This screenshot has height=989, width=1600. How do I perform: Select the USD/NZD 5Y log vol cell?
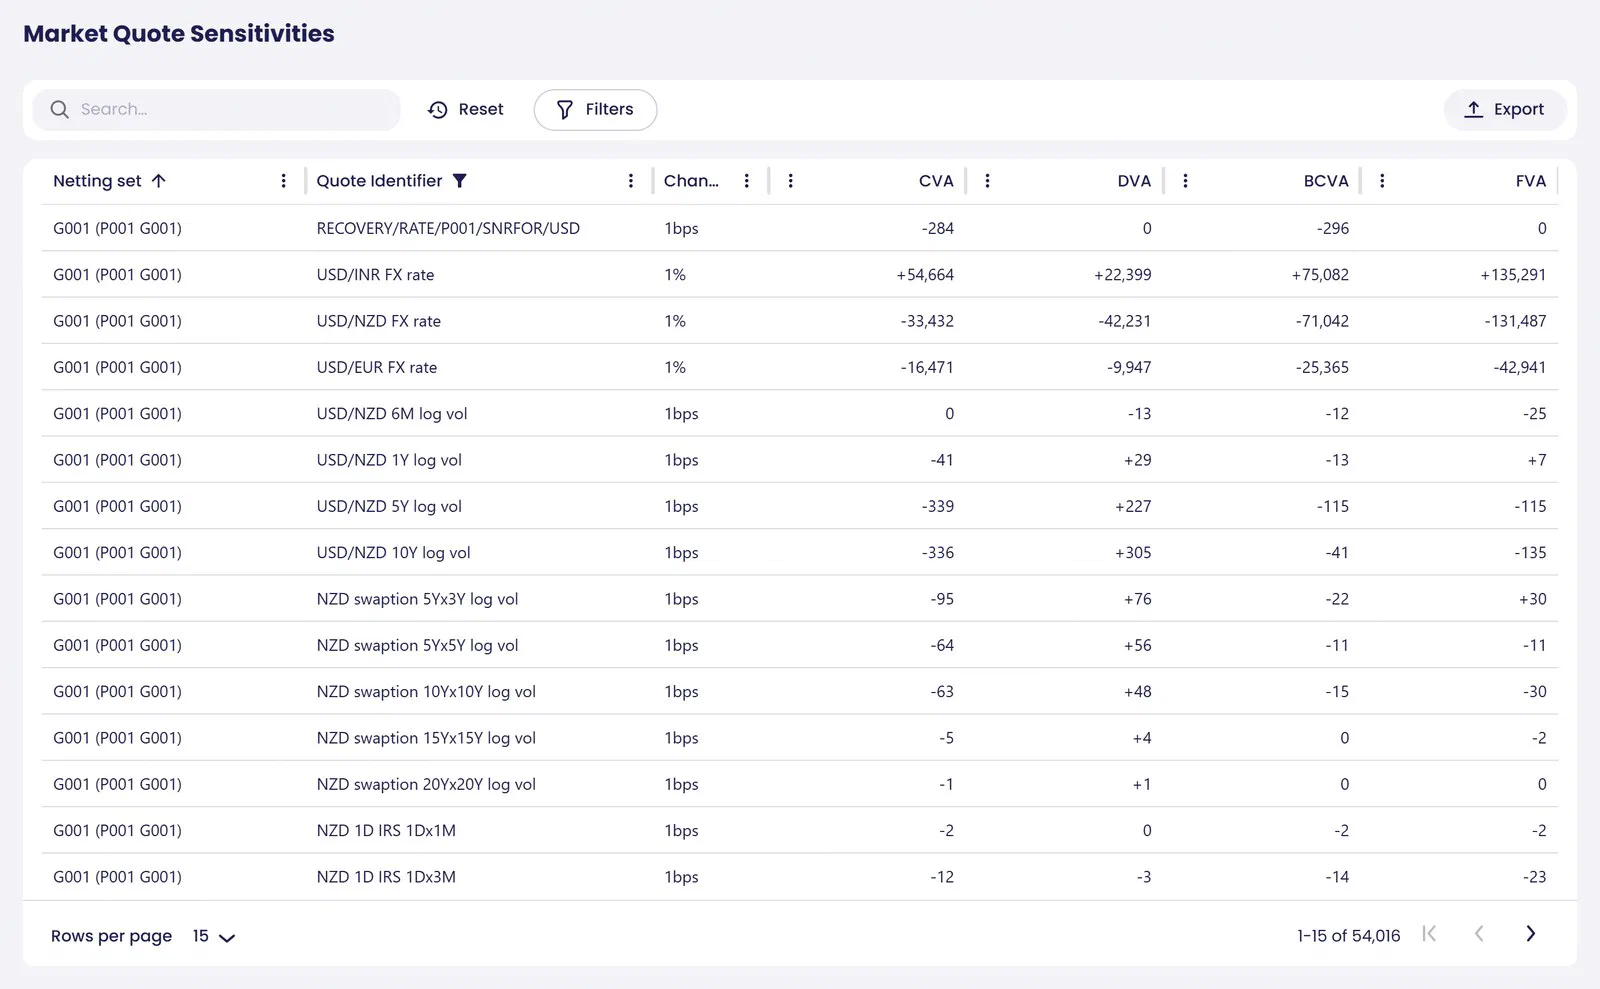389,506
